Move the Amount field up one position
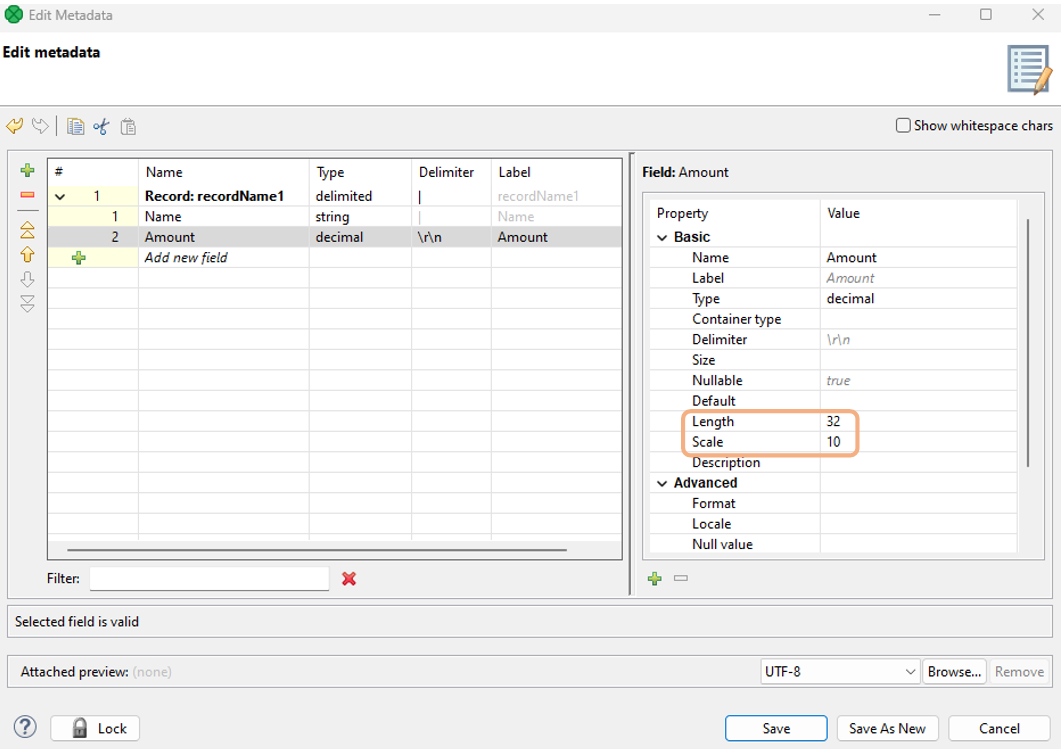The image size is (1063, 749). coord(28,255)
